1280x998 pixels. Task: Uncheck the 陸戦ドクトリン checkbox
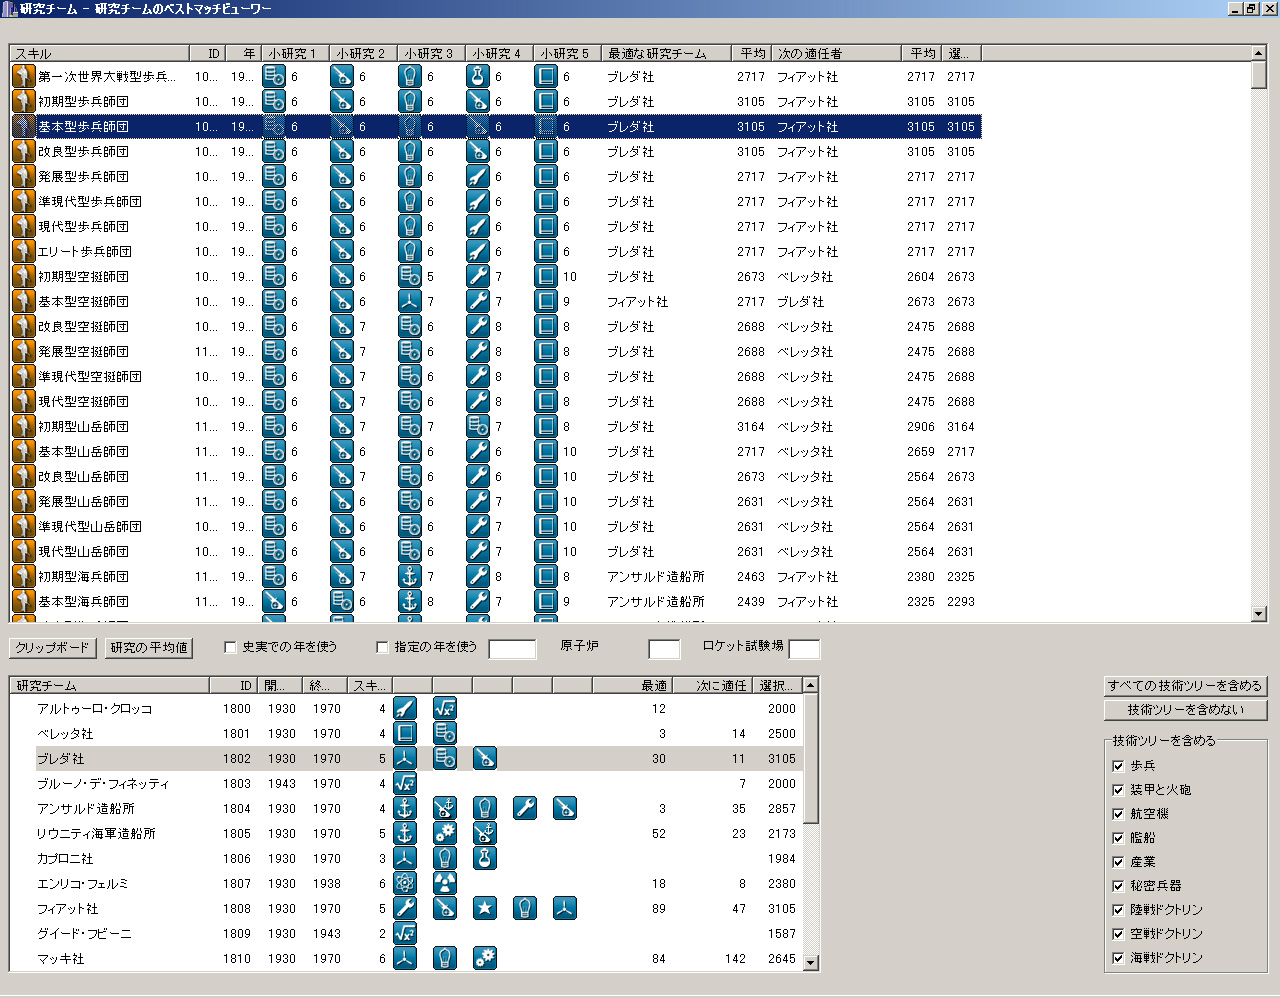coord(1118,910)
